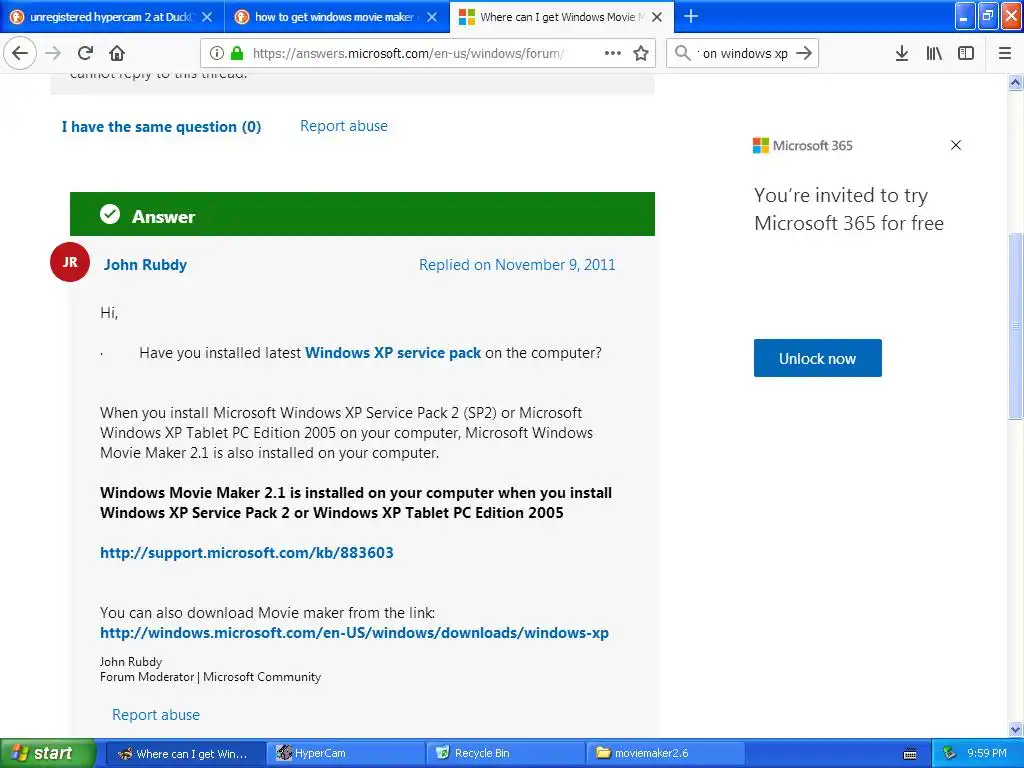Image resolution: width=1024 pixels, height=768 pixels.
Task: Click the Forum Moderator | Microsoft Community text
Action: (210, 677)
